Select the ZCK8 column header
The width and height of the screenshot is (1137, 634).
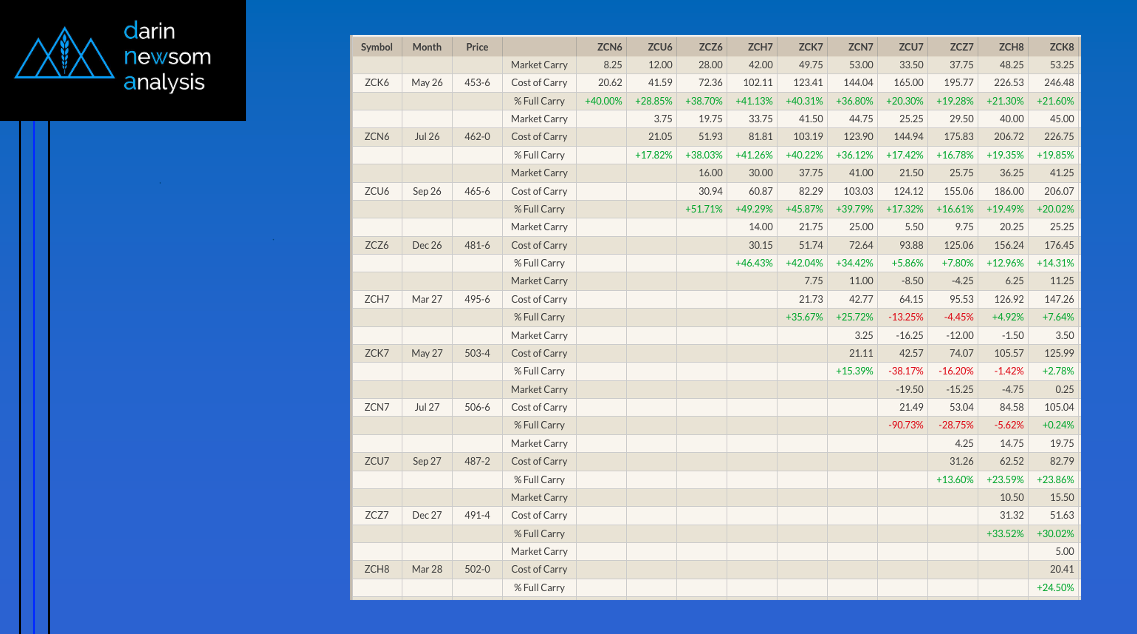pos(1061,47)
